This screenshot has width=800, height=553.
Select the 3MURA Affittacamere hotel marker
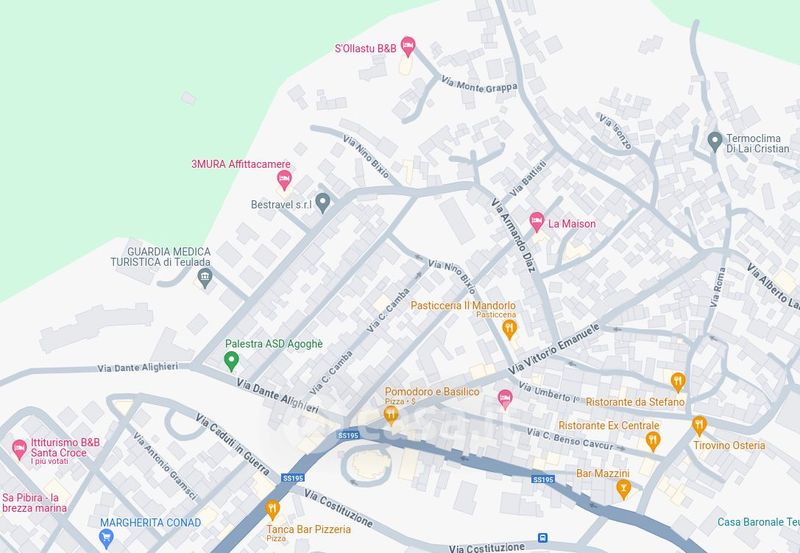point(284,180)
